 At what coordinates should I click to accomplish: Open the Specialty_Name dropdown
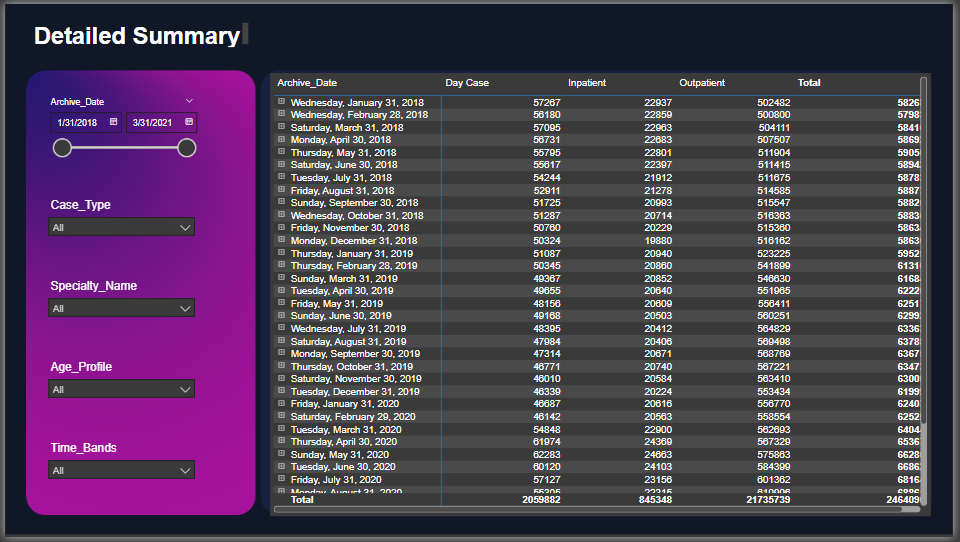(122, 308)
